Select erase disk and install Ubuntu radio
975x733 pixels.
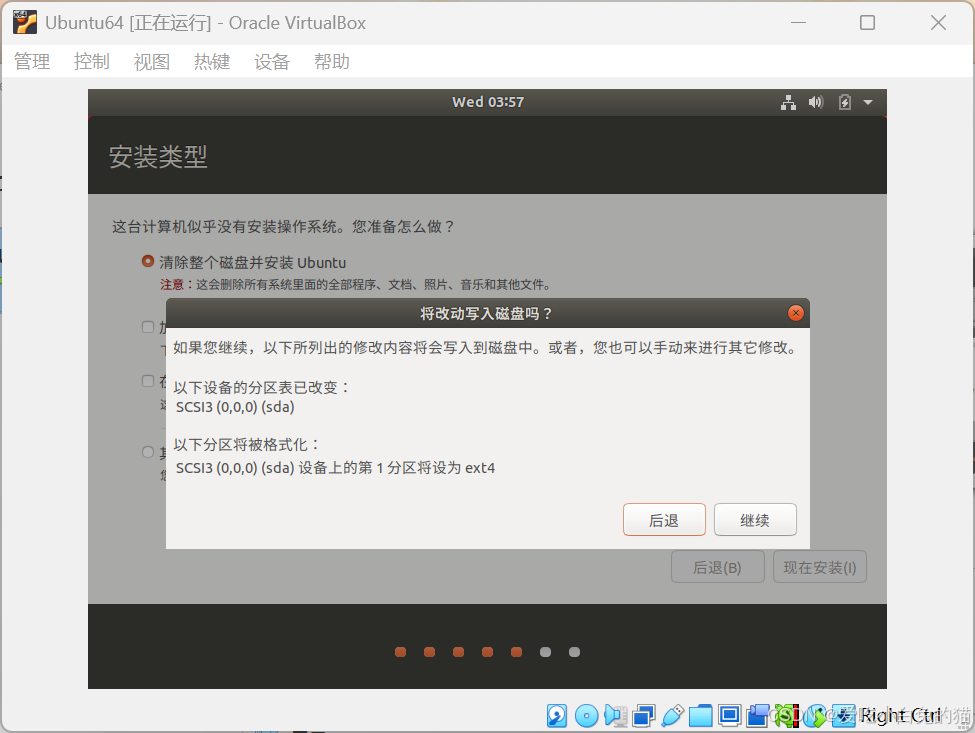148,261
